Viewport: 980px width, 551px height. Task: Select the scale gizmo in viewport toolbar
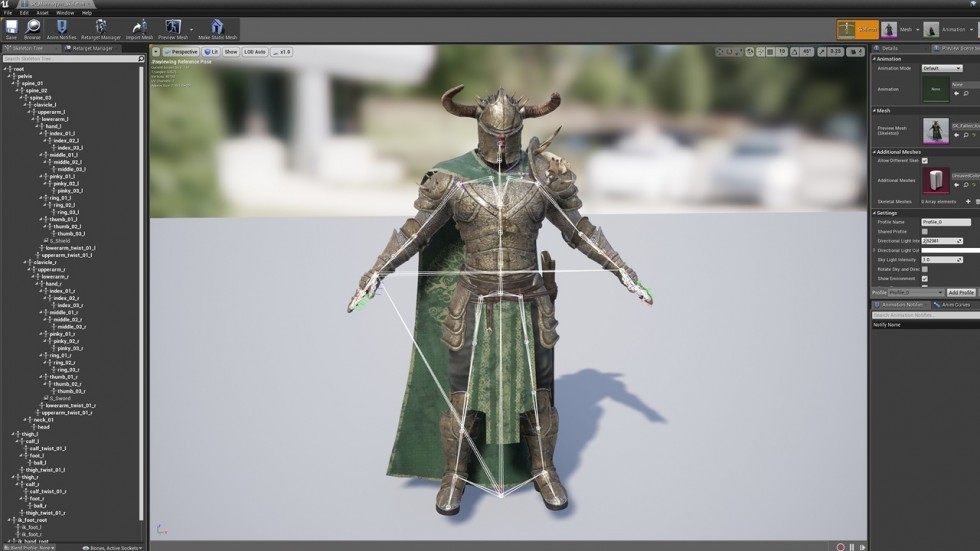pyautogui.click(x=738, y=52)
